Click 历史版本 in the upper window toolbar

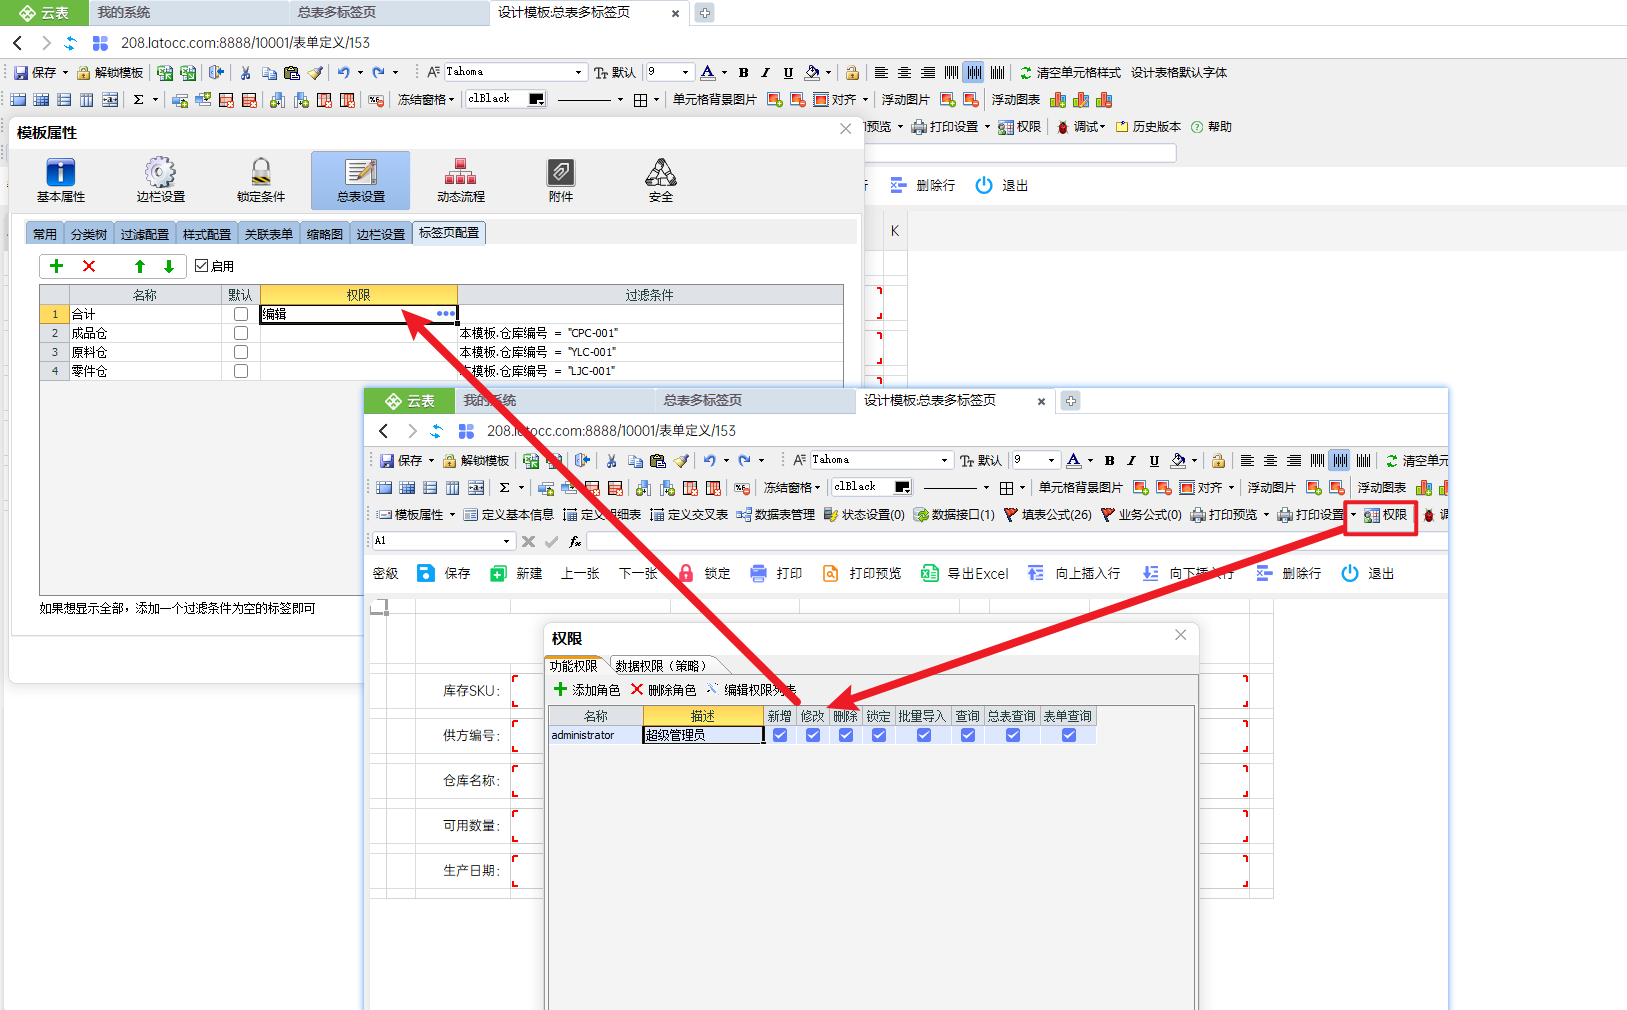tap(1148, 127)
